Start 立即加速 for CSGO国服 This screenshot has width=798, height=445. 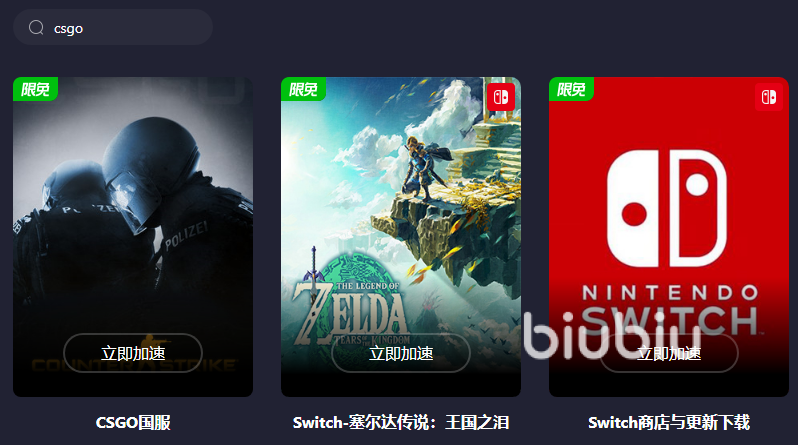pyautogui.click(x=133, y=353)
